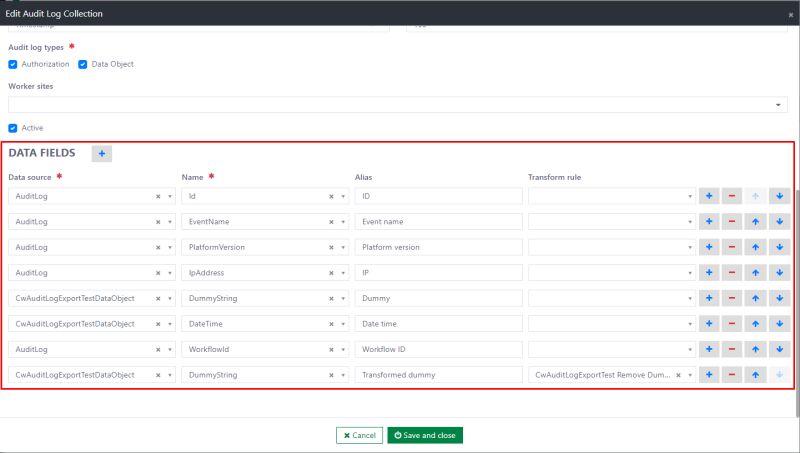Click the Cancel button
800x453 pixels.
(x=359, y=435)
